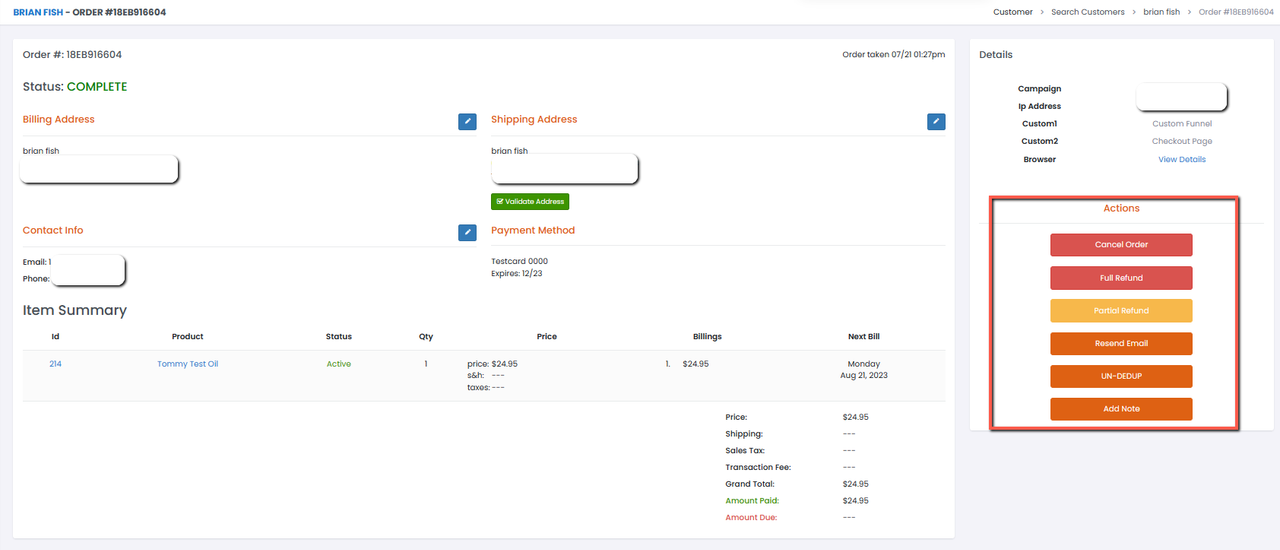Open item ID 214

[x=55, y=364]
